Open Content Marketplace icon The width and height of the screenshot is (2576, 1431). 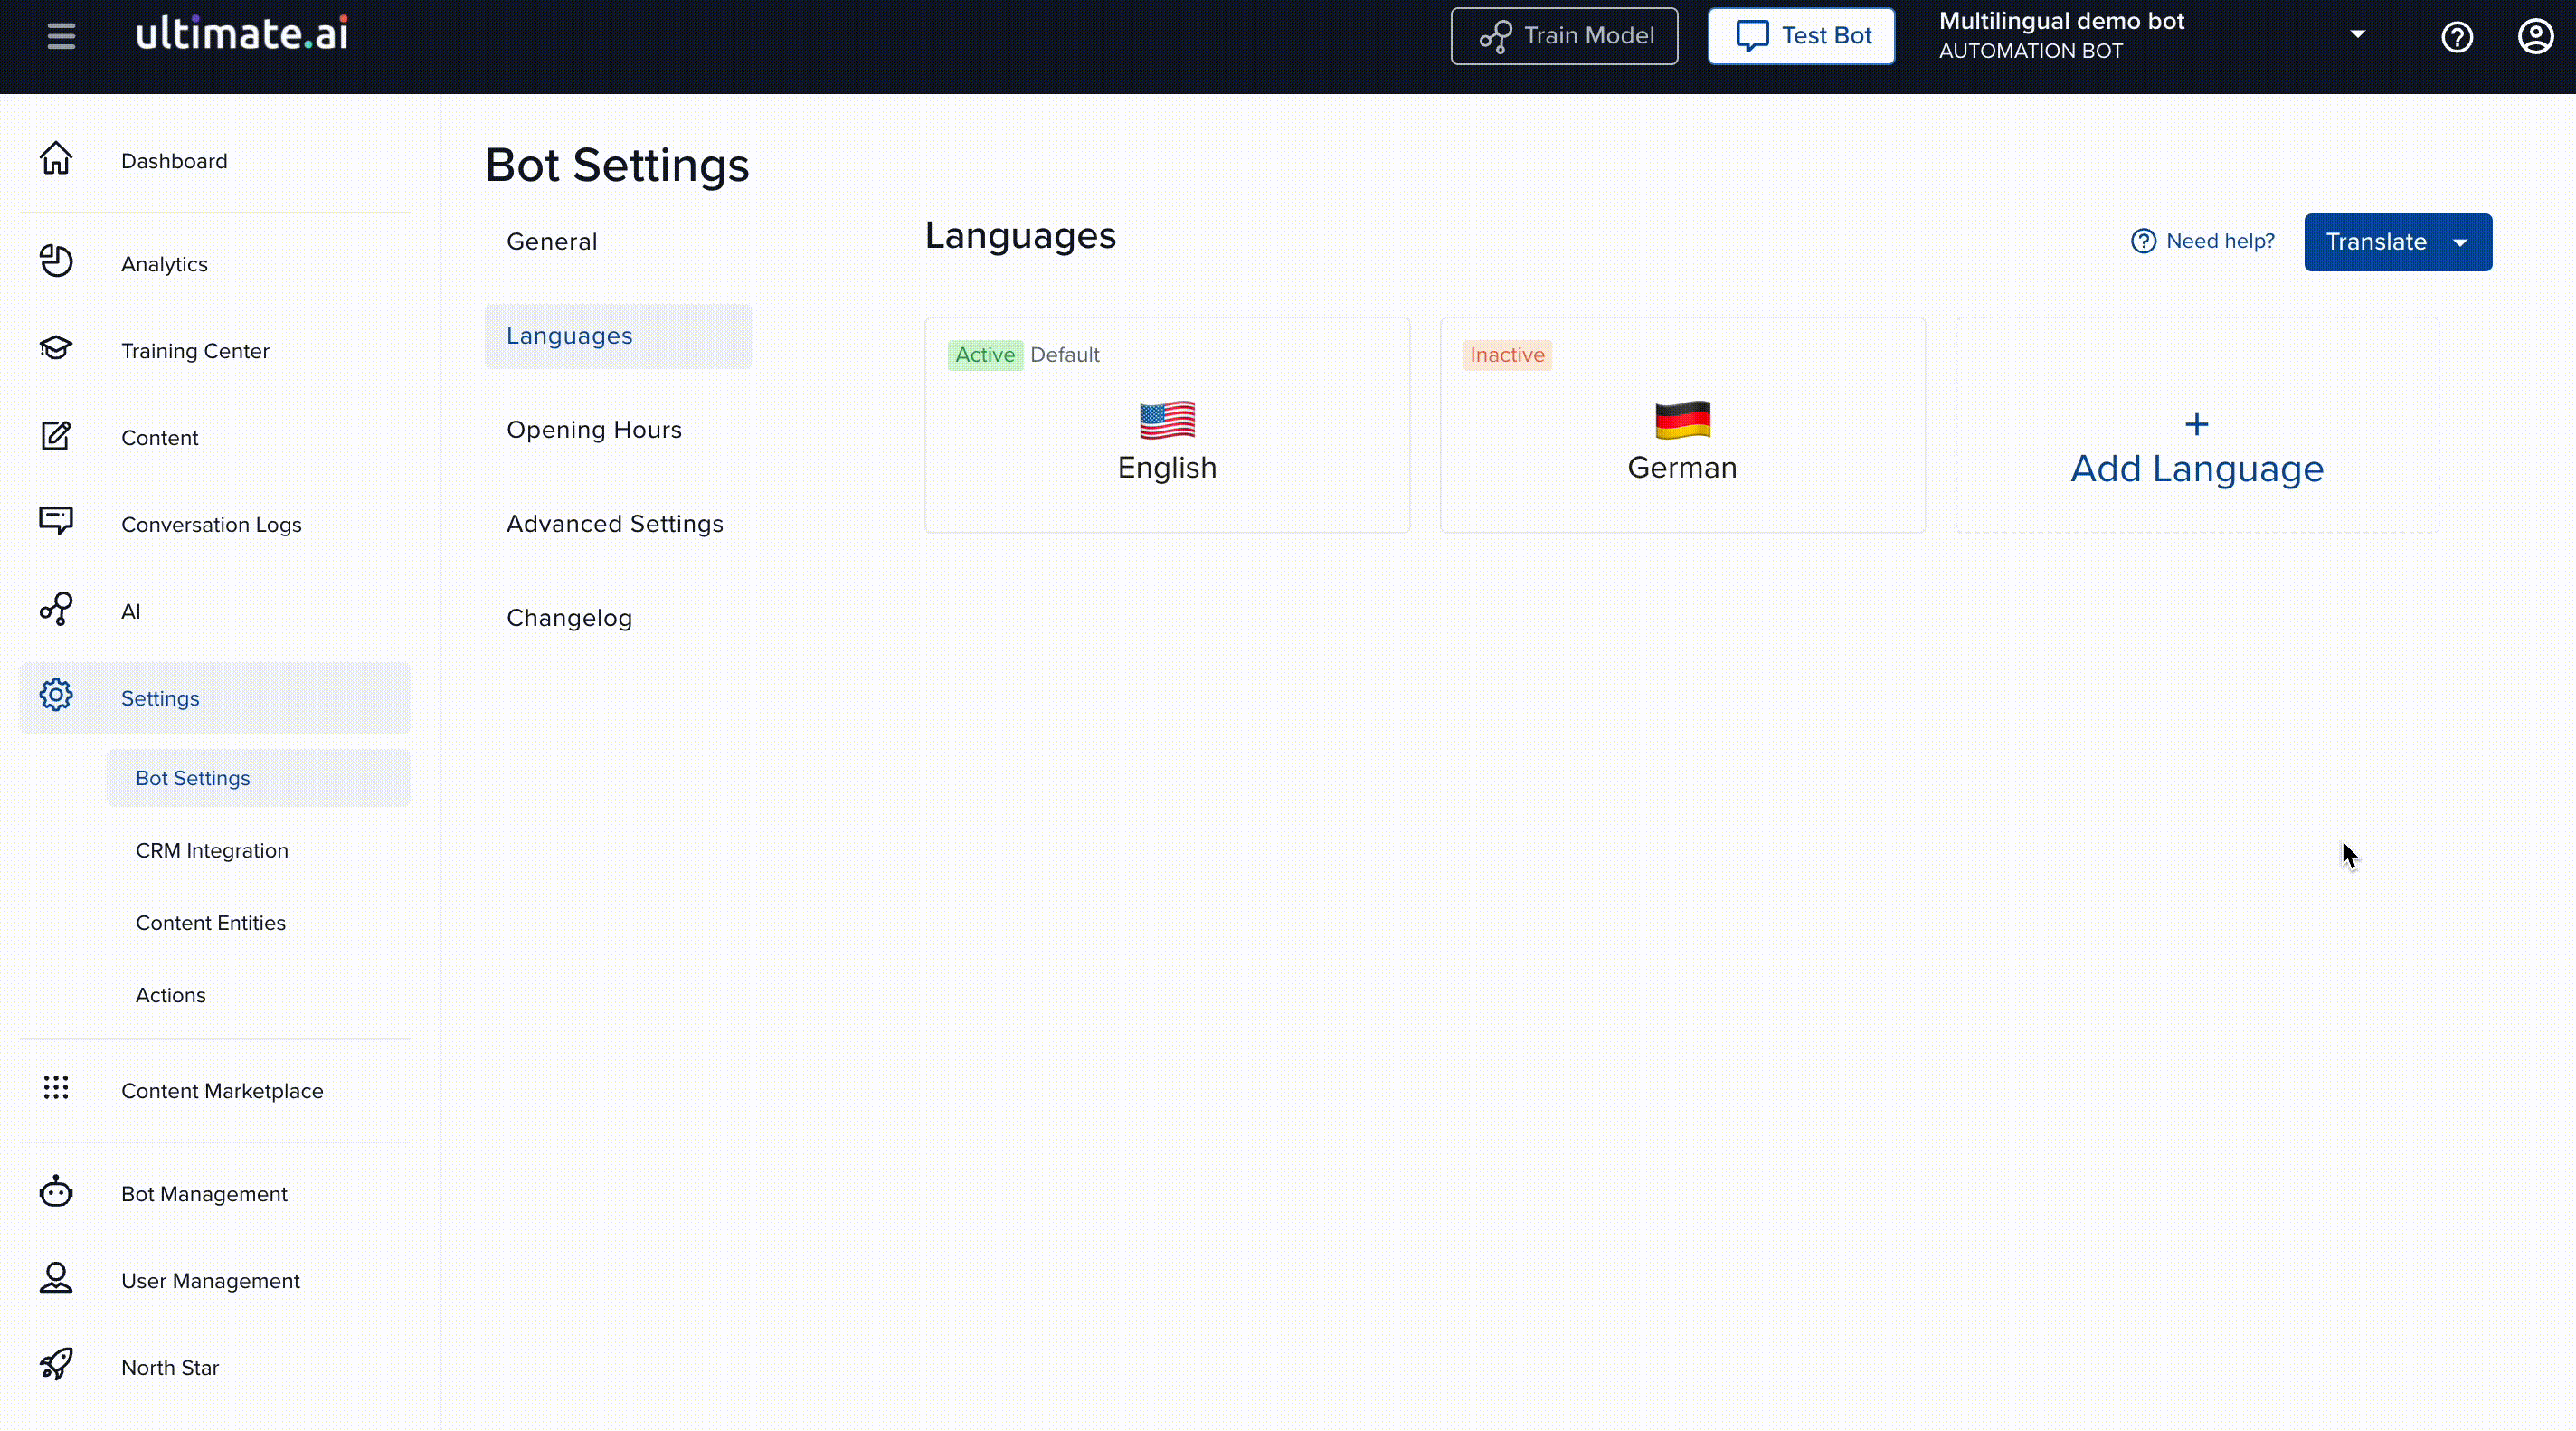[x=56, y=1087]
